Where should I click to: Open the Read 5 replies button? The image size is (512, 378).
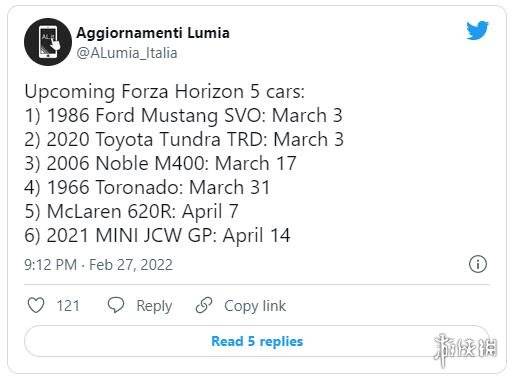pyautogui.click(x=257, y=341)
